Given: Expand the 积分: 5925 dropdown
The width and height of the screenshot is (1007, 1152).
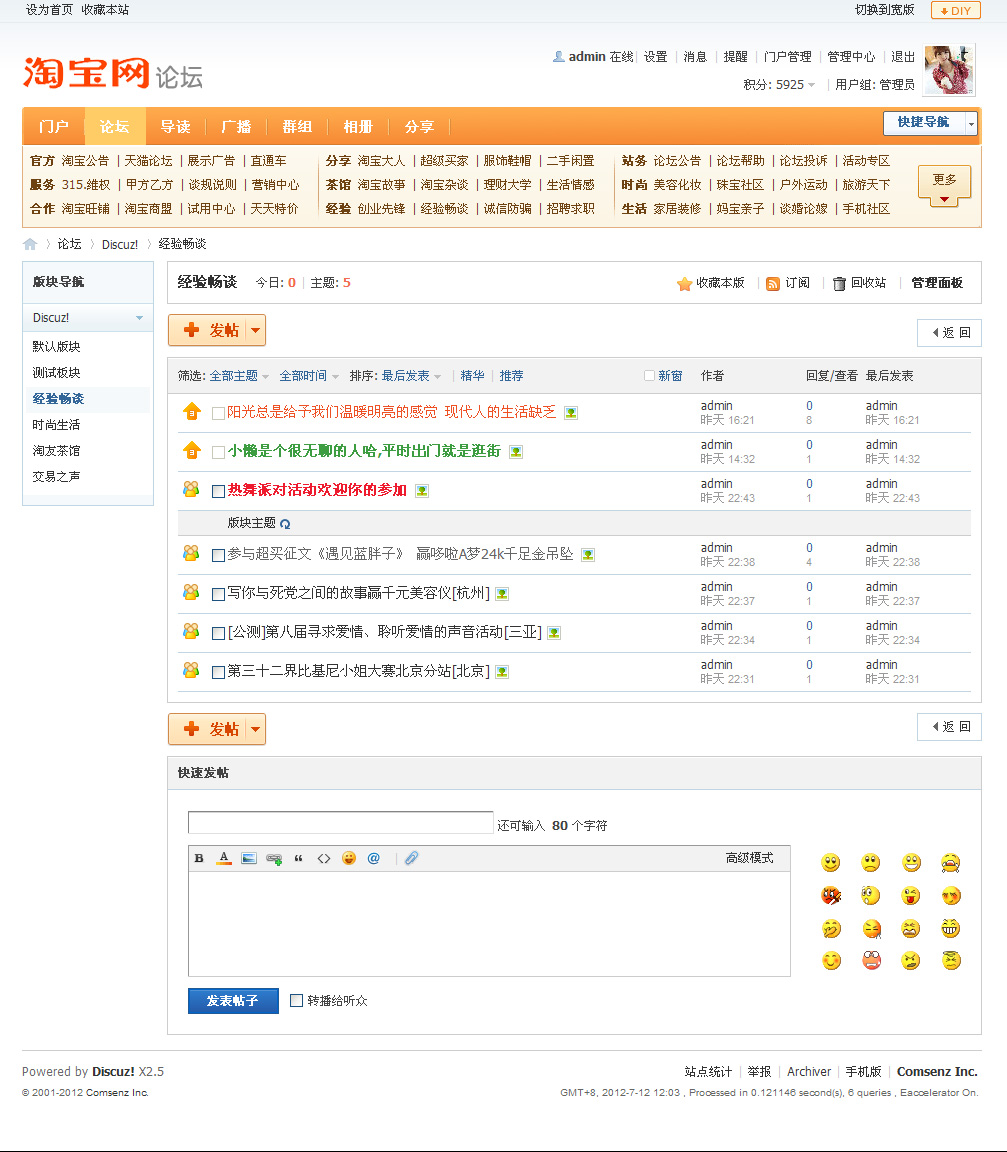Looking at the screenshot, I should 779,84.
